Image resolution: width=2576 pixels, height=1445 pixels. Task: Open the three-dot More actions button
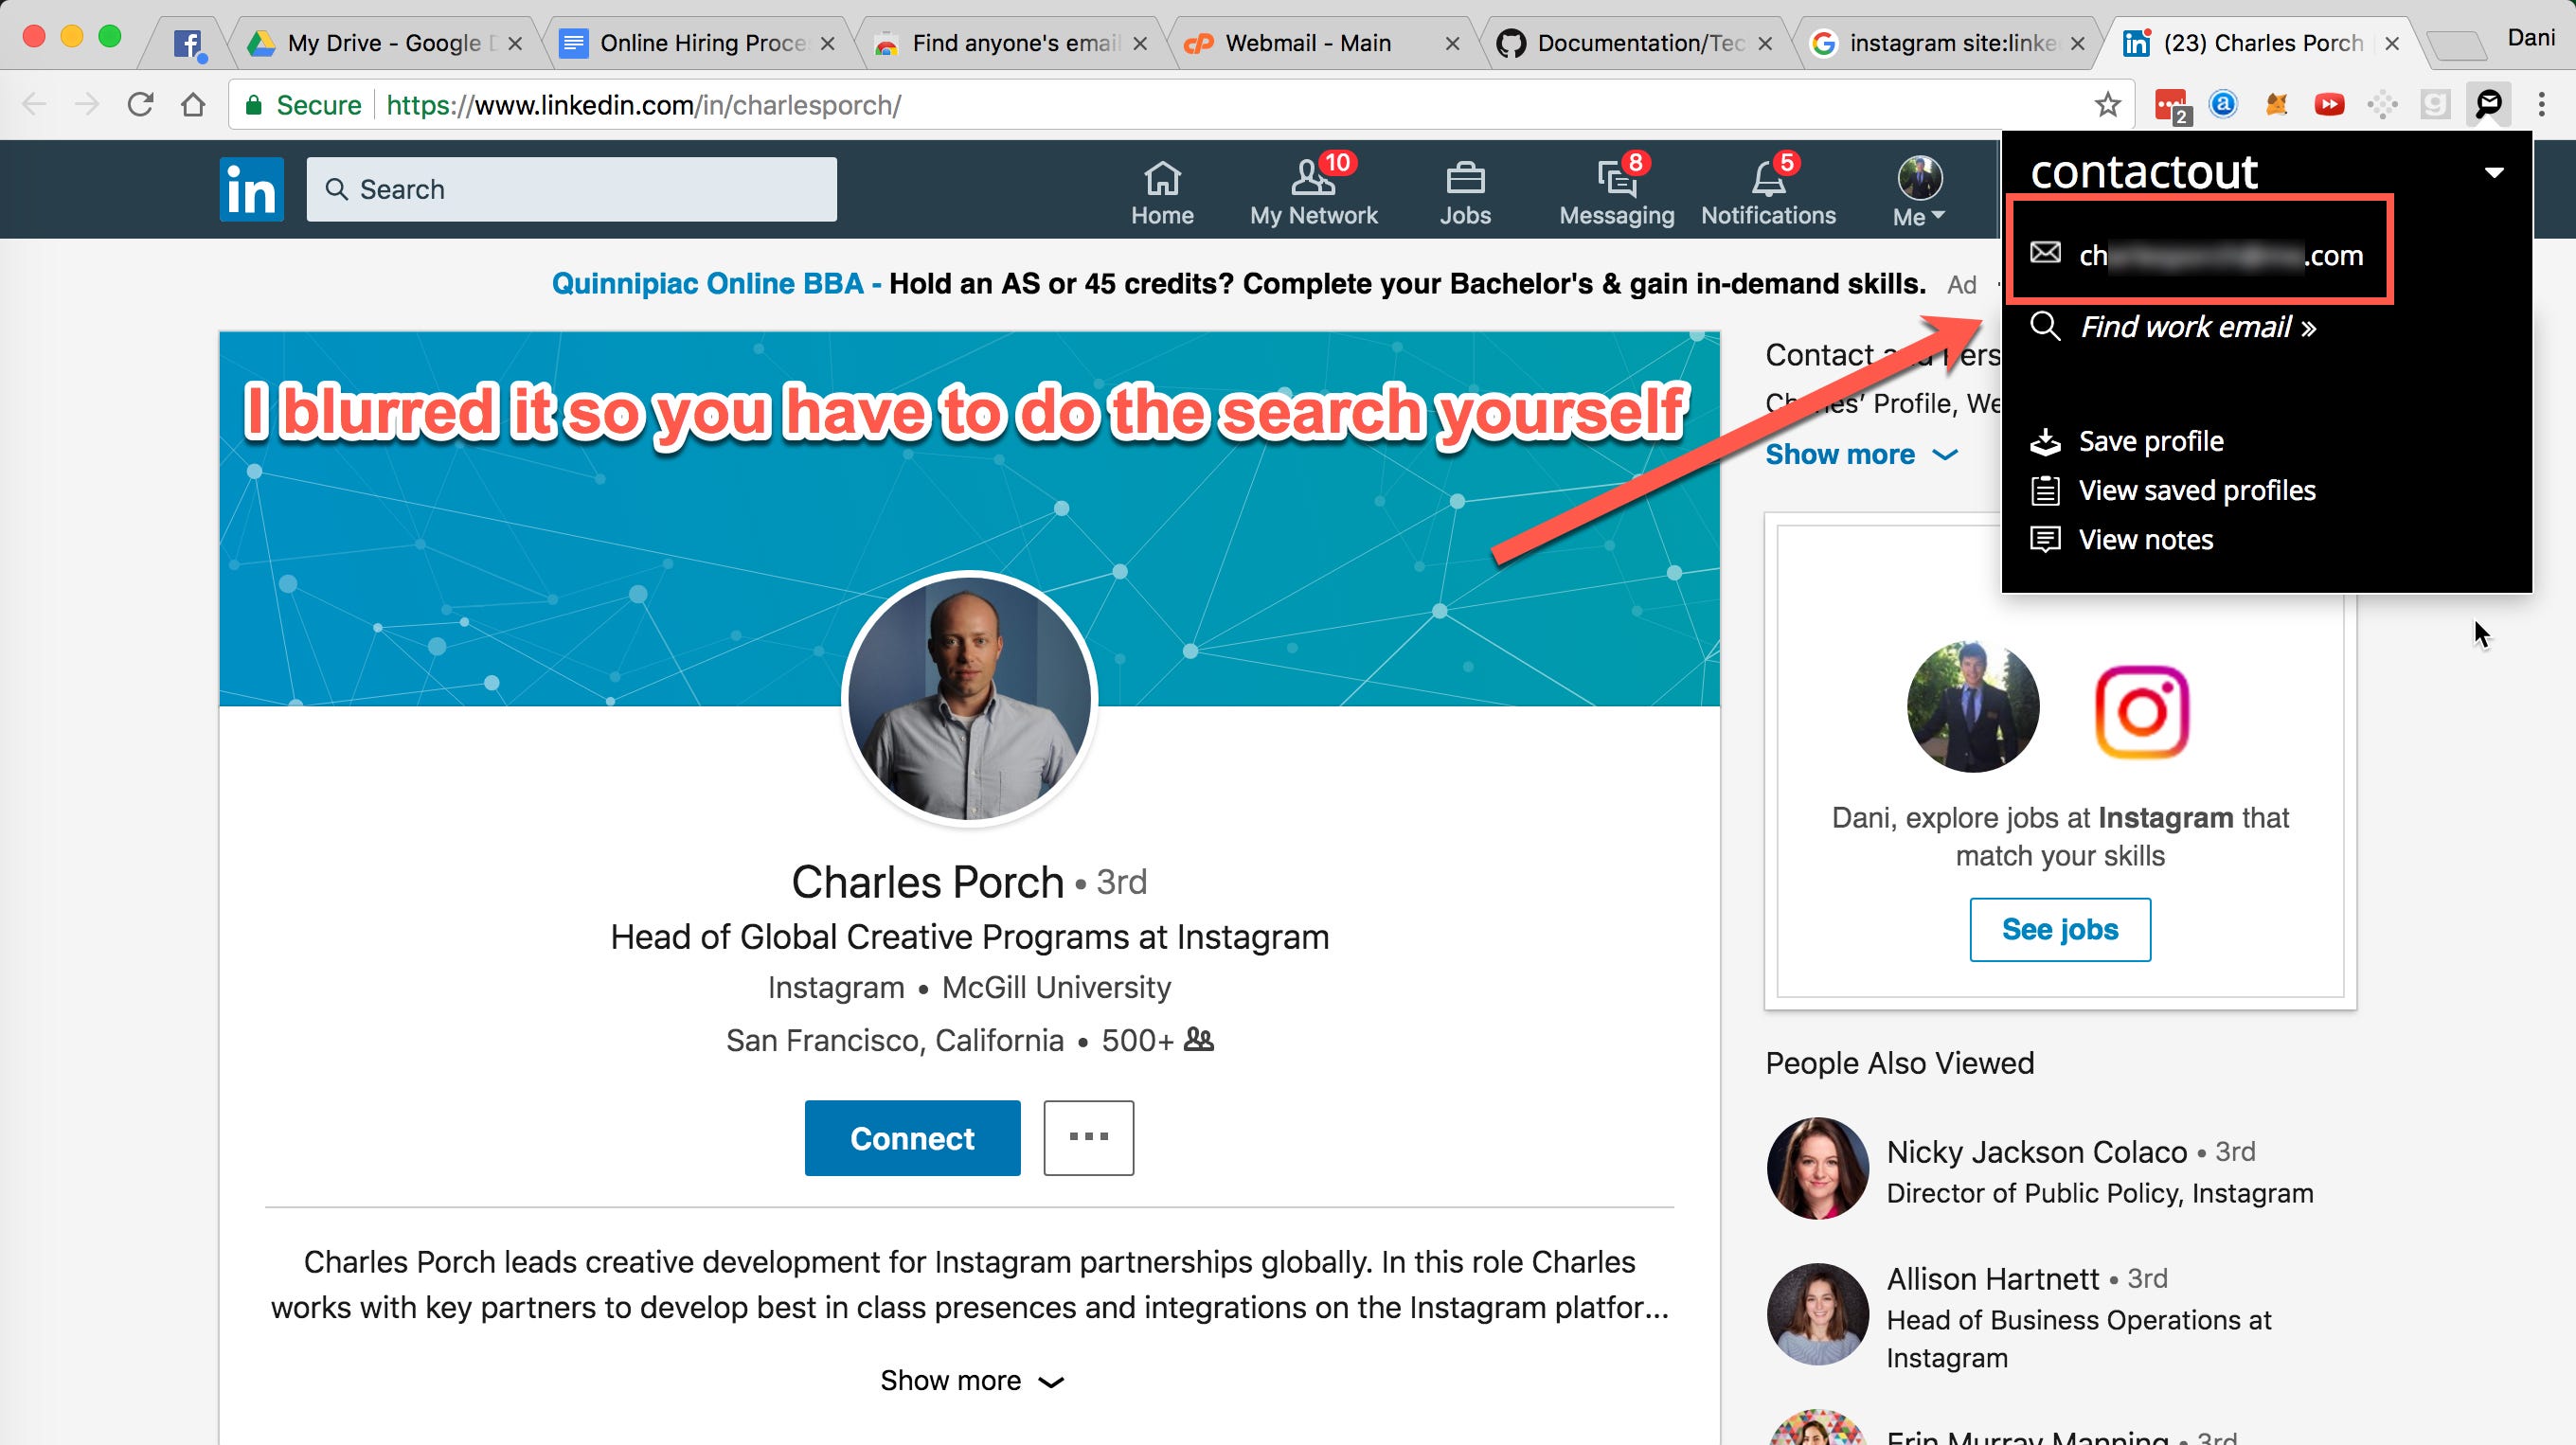pyautogui.click(x=1088, y=1137)
